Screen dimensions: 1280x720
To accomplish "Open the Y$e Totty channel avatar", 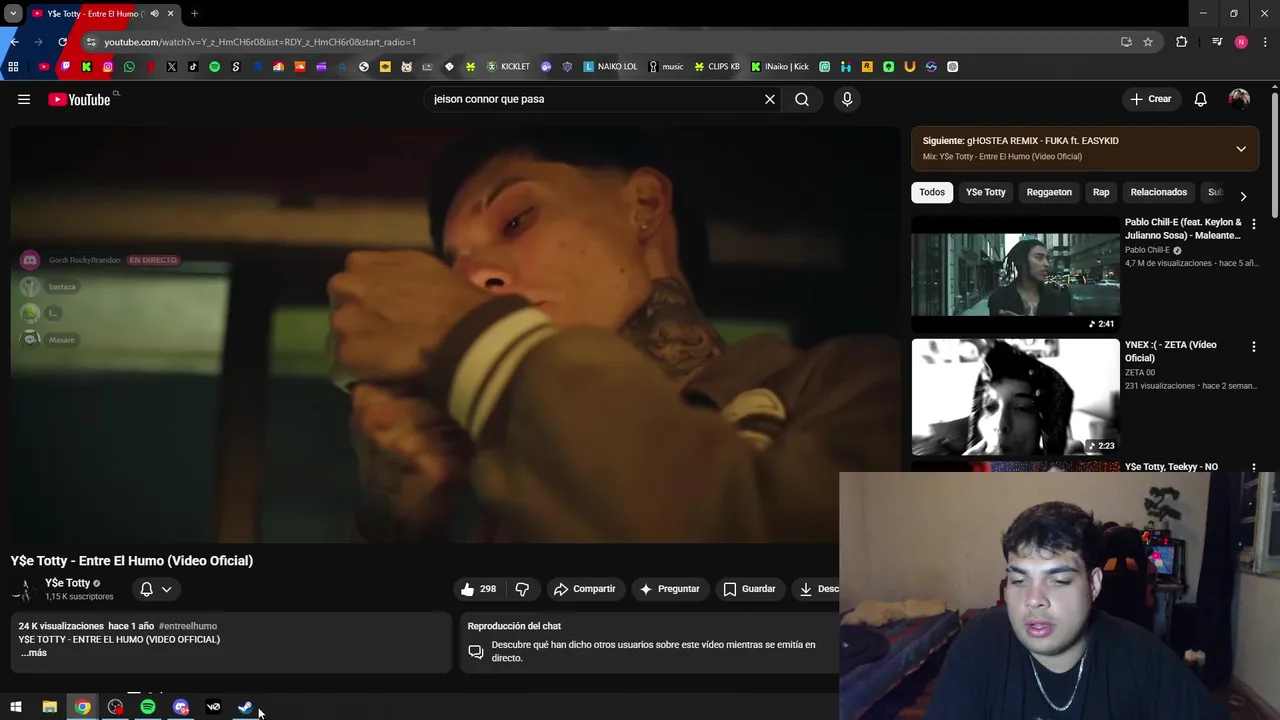I will (x=23, y=589).
